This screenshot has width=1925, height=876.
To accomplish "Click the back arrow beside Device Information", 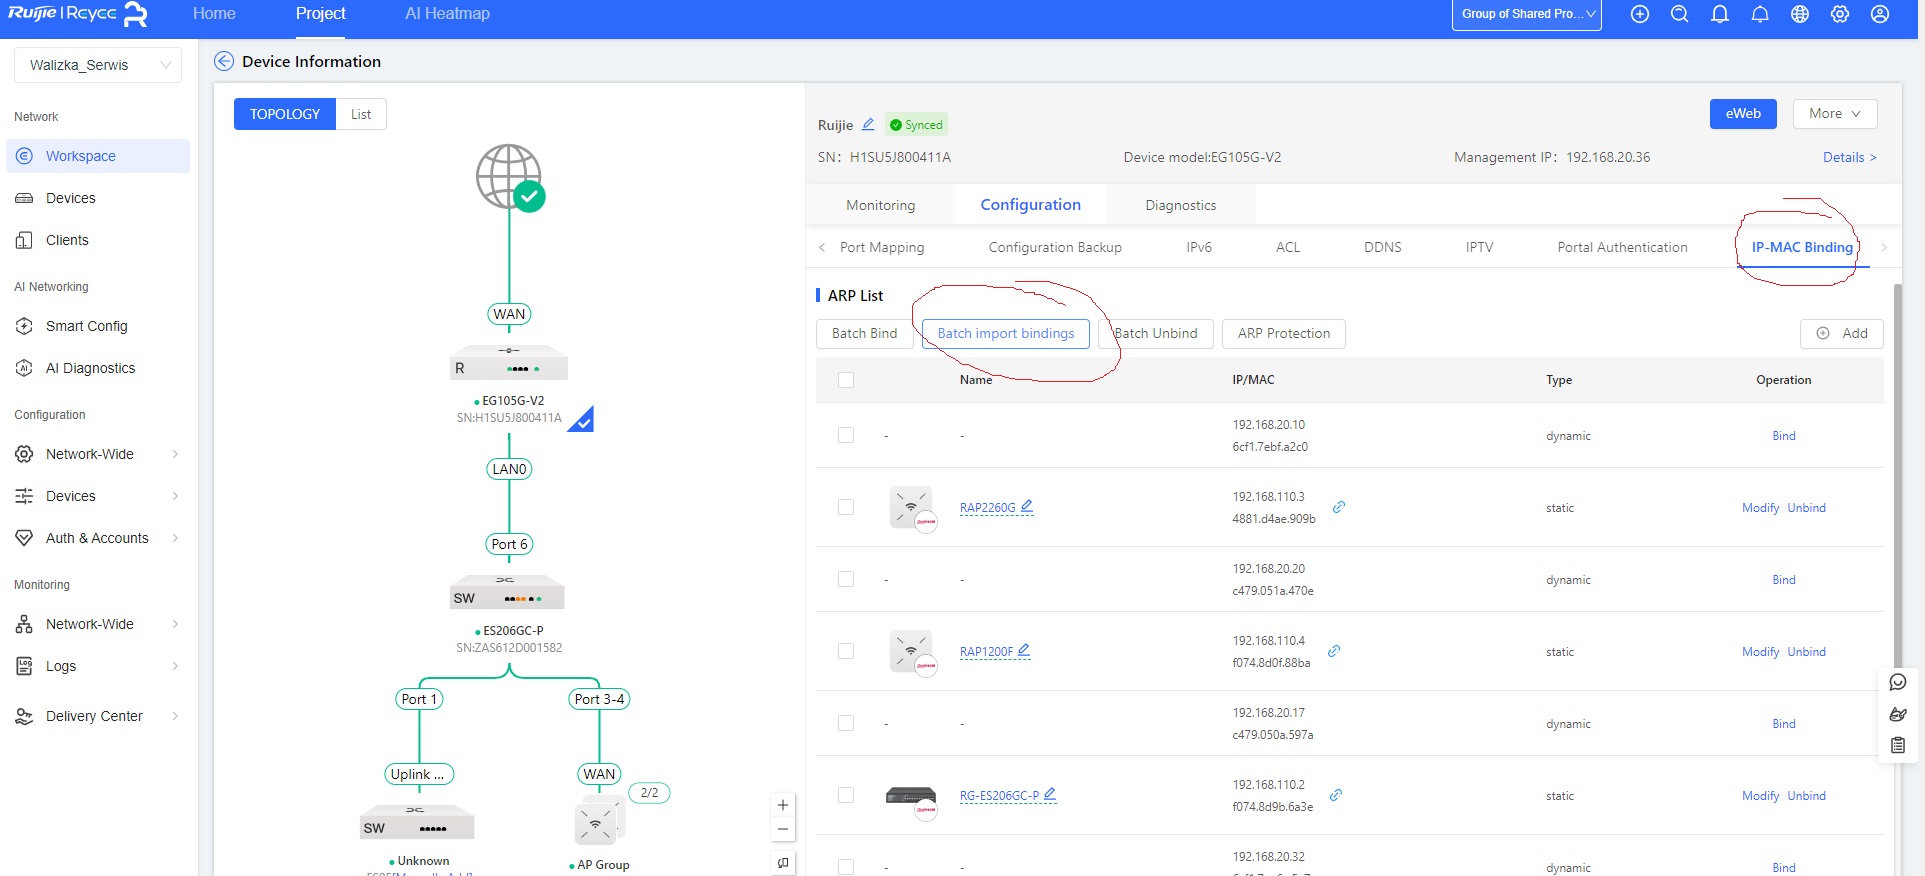I will click(x=224, y=61).
